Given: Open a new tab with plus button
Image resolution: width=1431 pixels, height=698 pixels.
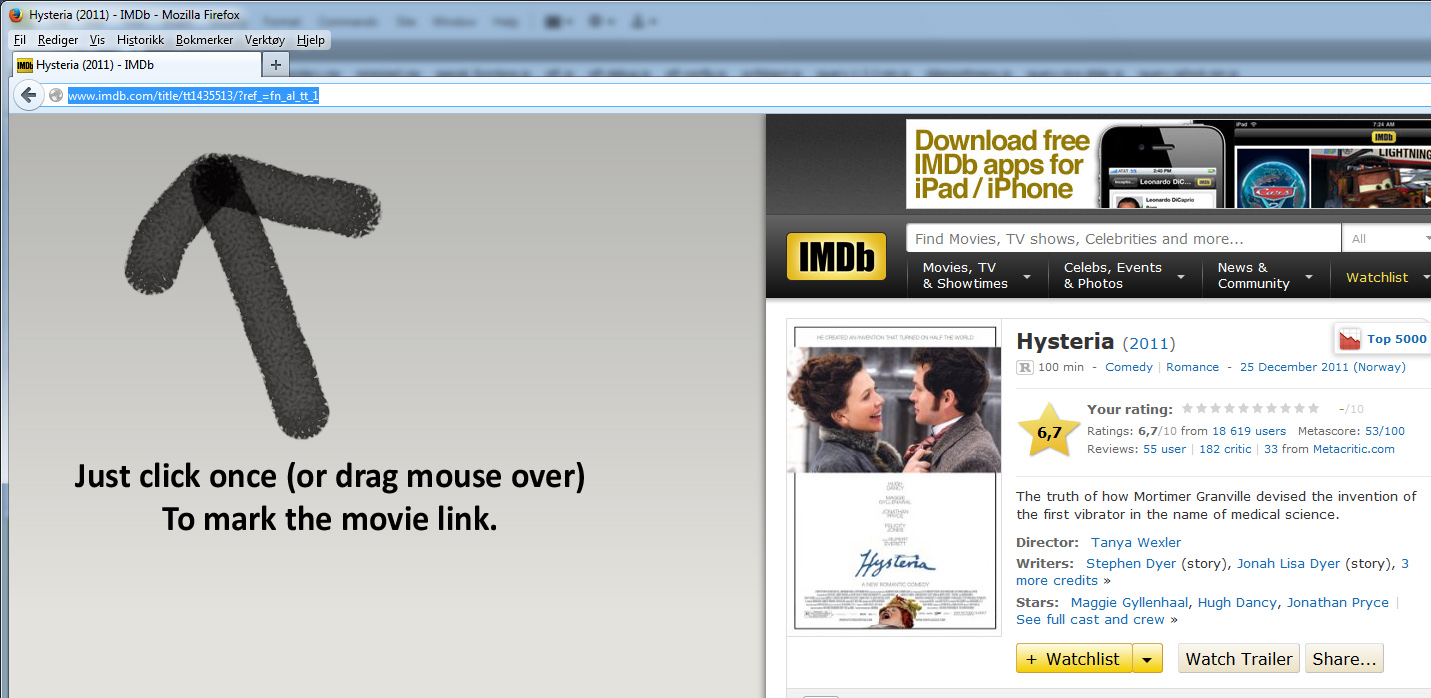Looking at the screenshot, I should click(x=276, y=65).
